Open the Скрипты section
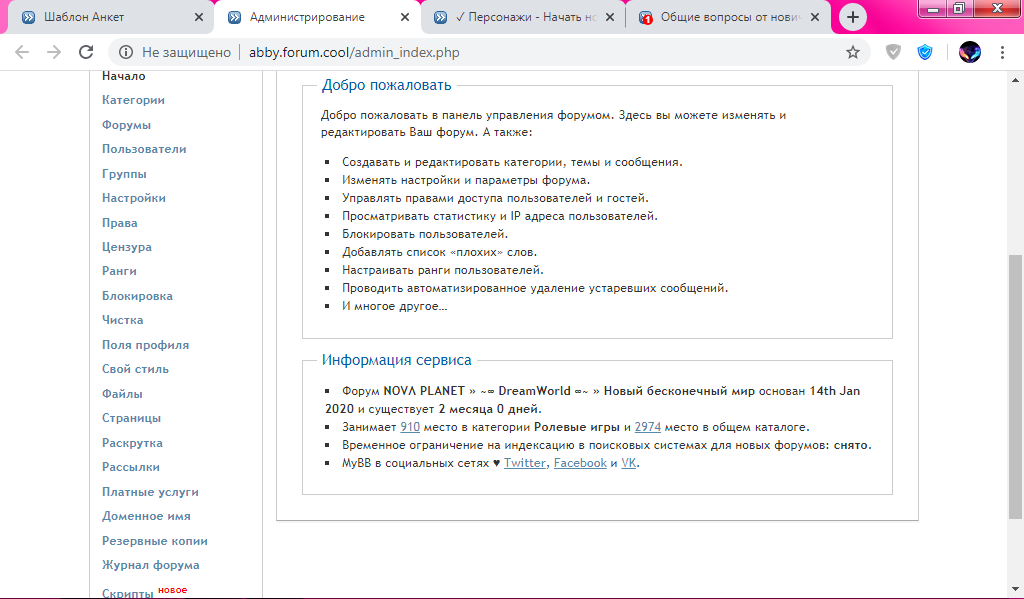Viewport: 1024px width, 599px height. click(x=127, y=593)
